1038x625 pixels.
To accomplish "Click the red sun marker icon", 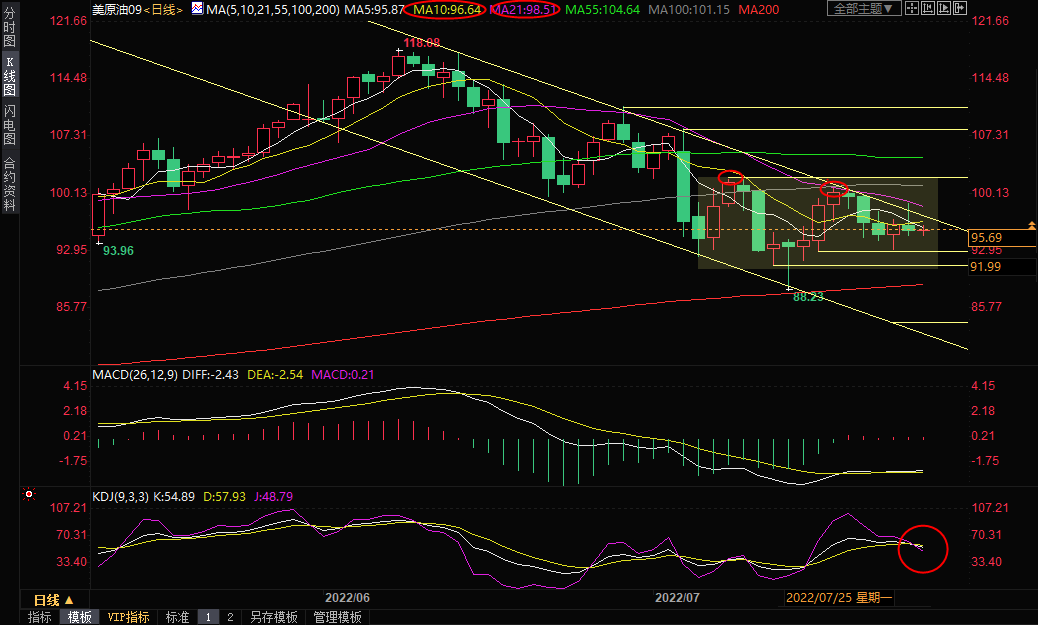I will click(x=28, y=494).
